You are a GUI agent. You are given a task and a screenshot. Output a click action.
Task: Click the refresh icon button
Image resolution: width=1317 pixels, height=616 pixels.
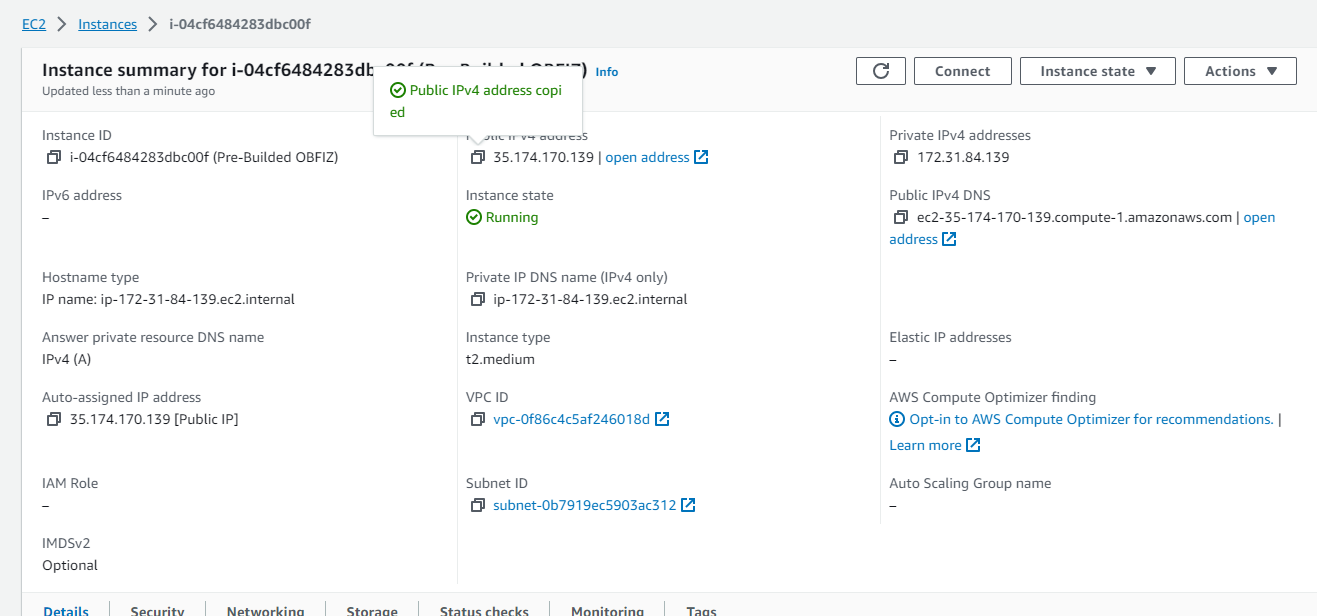(x=881, y=71)
